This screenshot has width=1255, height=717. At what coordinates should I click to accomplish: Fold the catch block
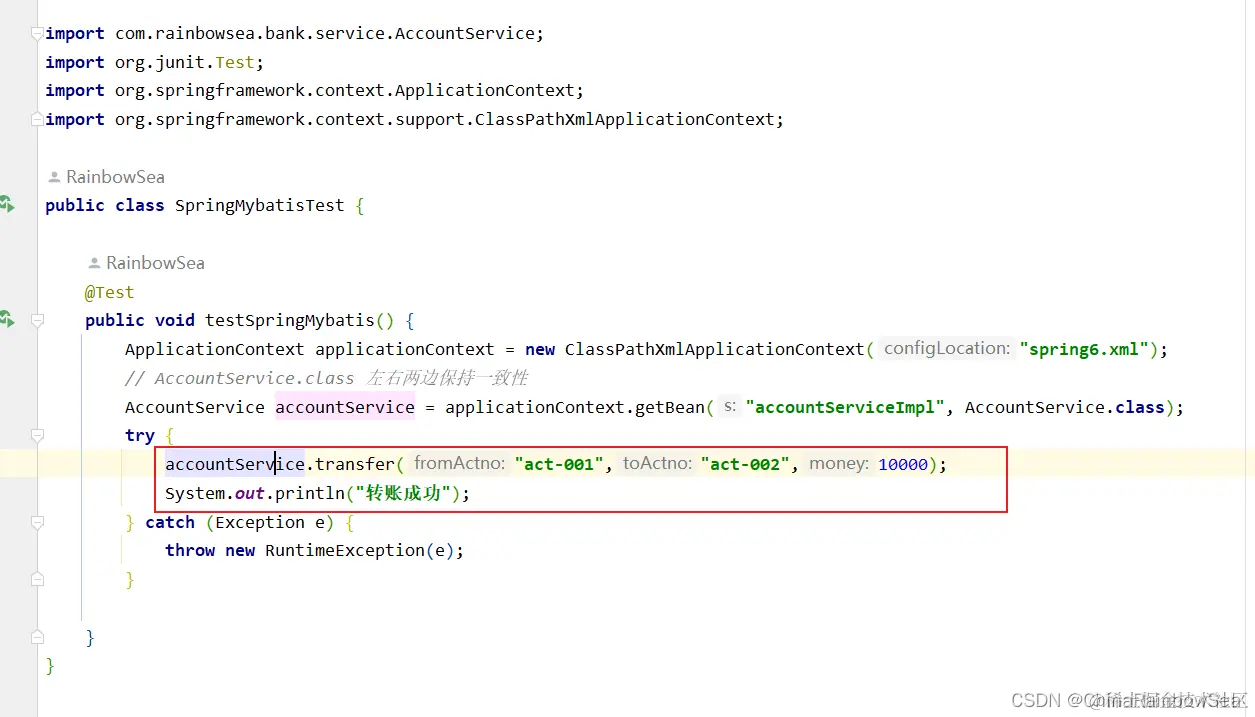point(37,522)
